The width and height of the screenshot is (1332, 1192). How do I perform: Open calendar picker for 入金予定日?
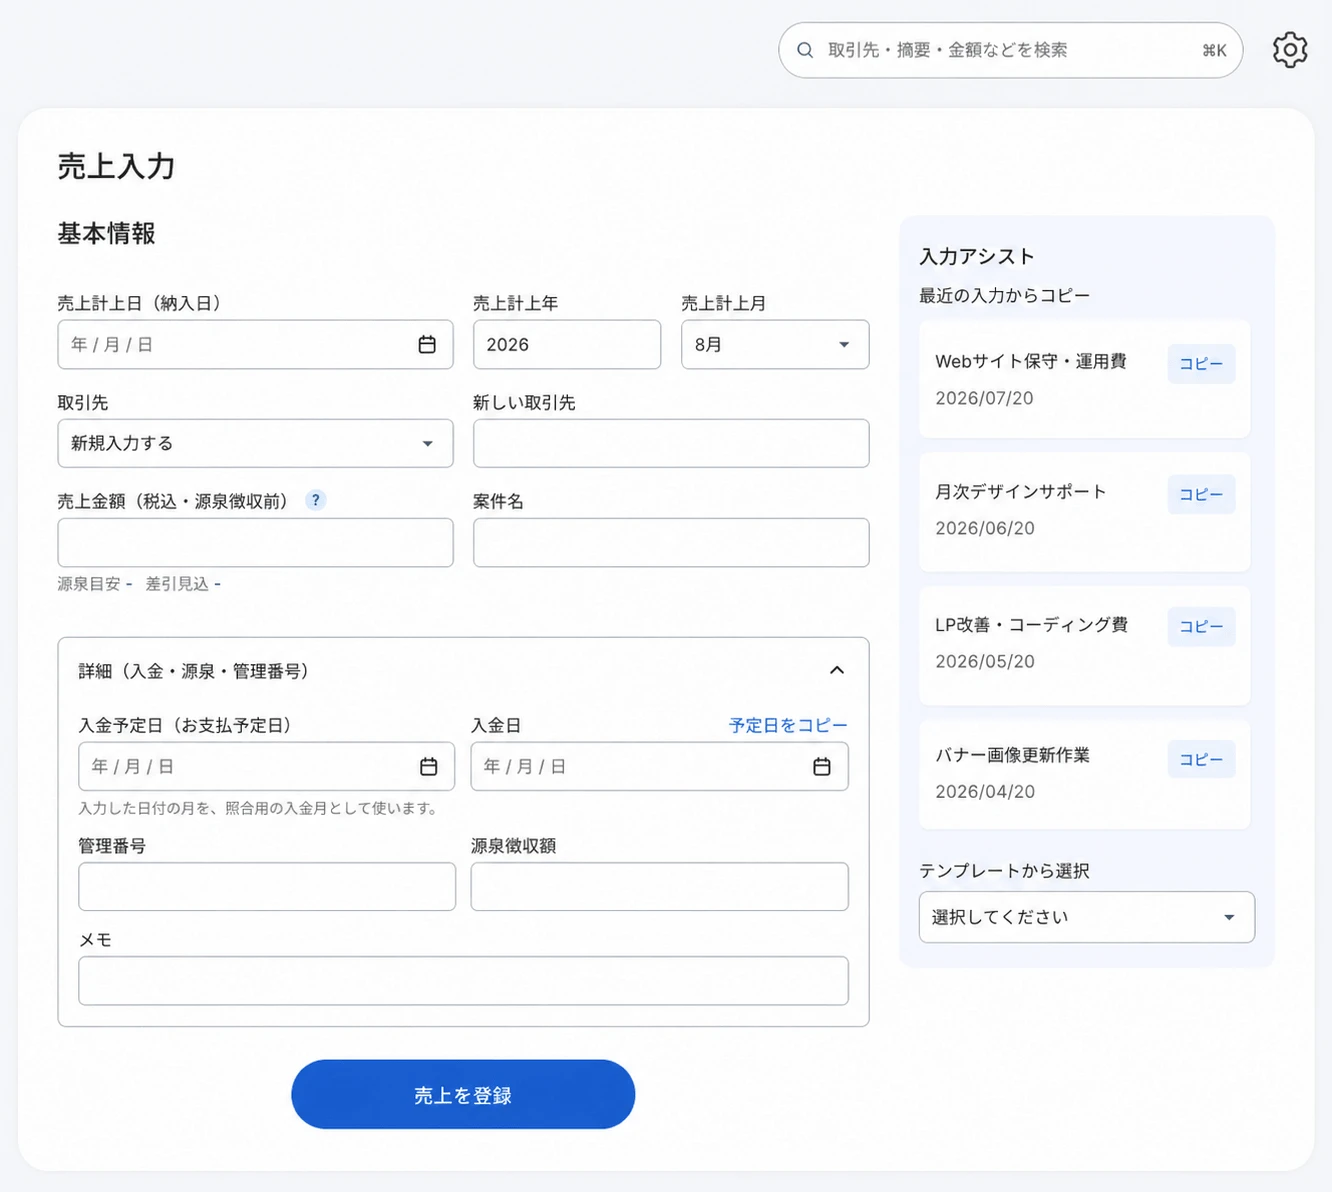coord(428,766)
